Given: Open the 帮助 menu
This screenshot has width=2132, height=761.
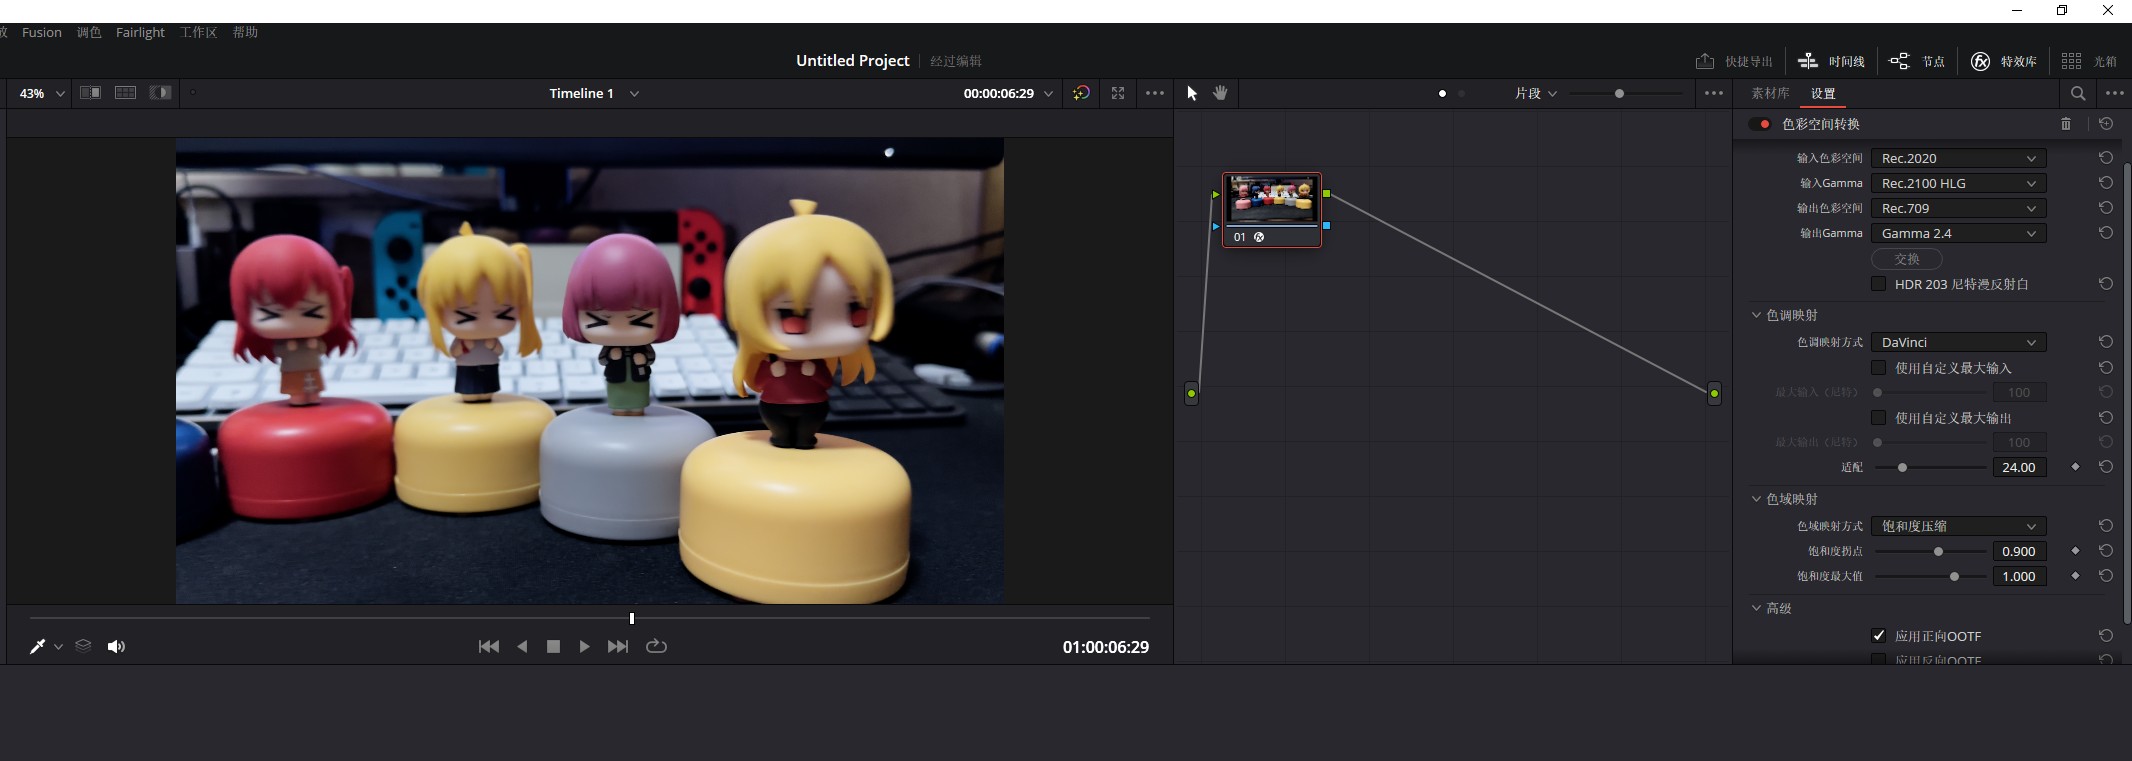Looking at the screenshot, I should tap(245, 32).
